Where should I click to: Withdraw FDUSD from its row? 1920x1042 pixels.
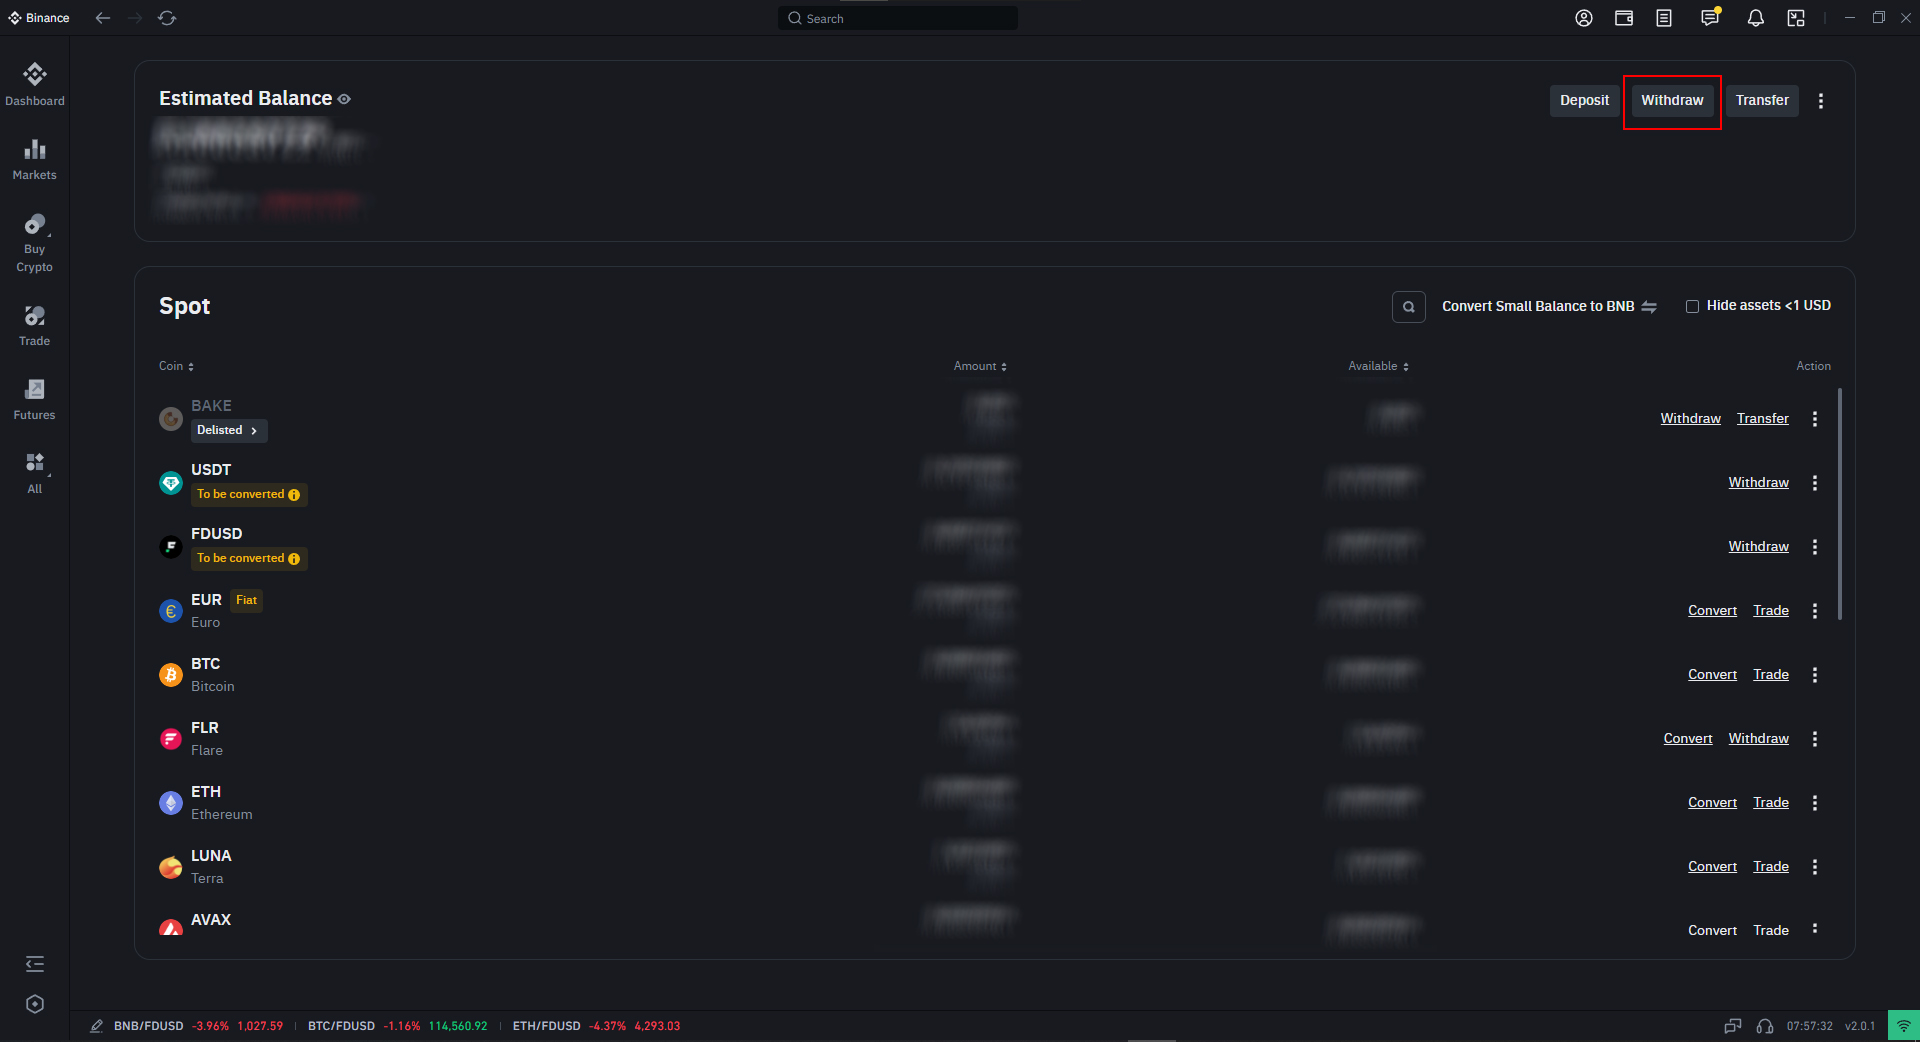click(x=1758, y=547)
